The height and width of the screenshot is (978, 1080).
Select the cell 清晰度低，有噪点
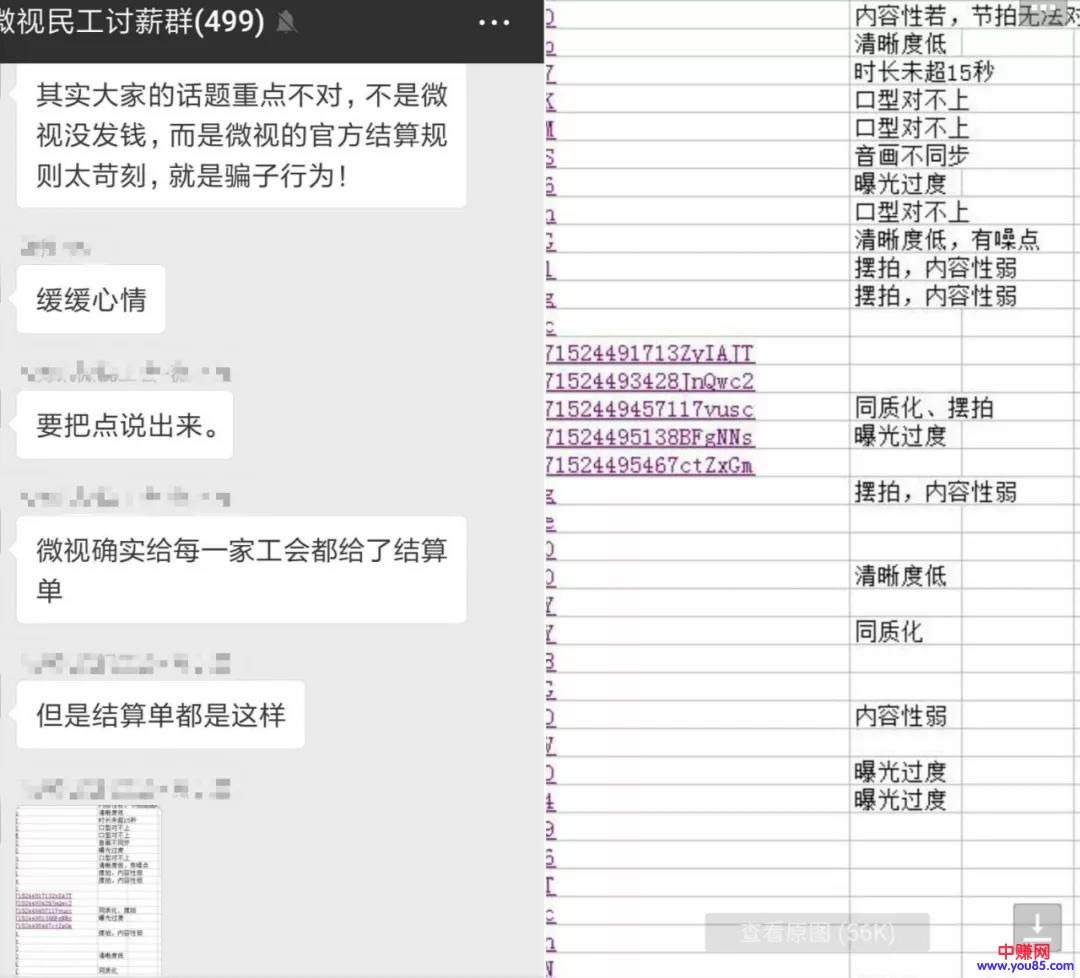coord(945,240)
